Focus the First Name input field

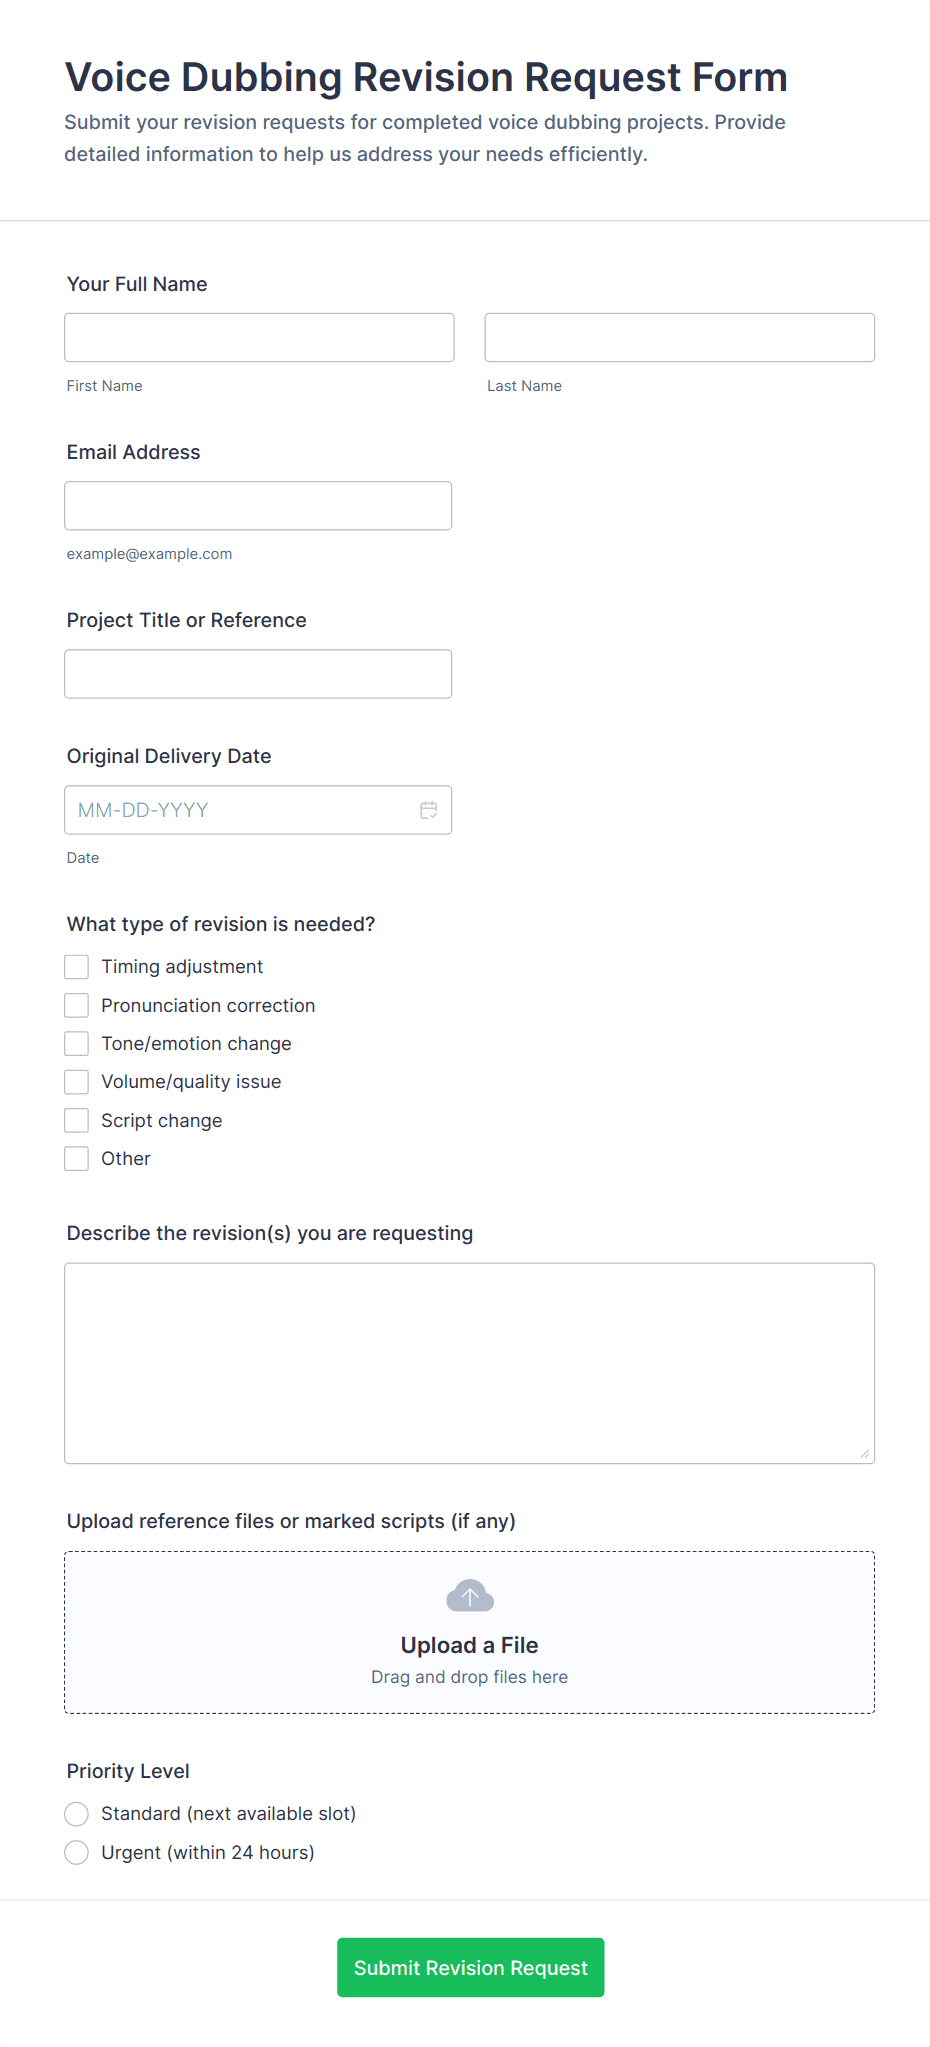point(259,338)
